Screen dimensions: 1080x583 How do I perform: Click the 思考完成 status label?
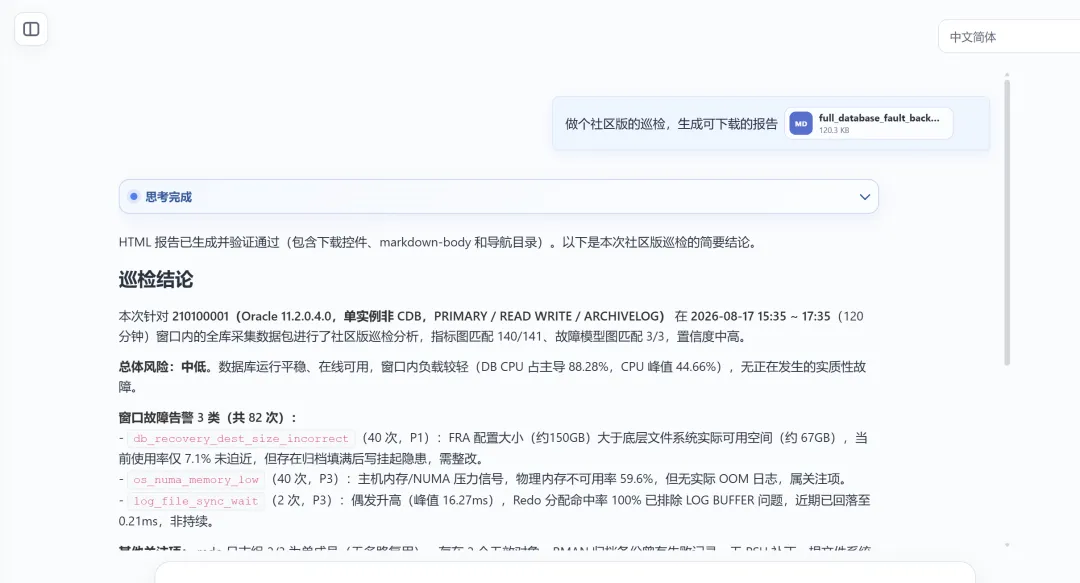coord(168,197)
